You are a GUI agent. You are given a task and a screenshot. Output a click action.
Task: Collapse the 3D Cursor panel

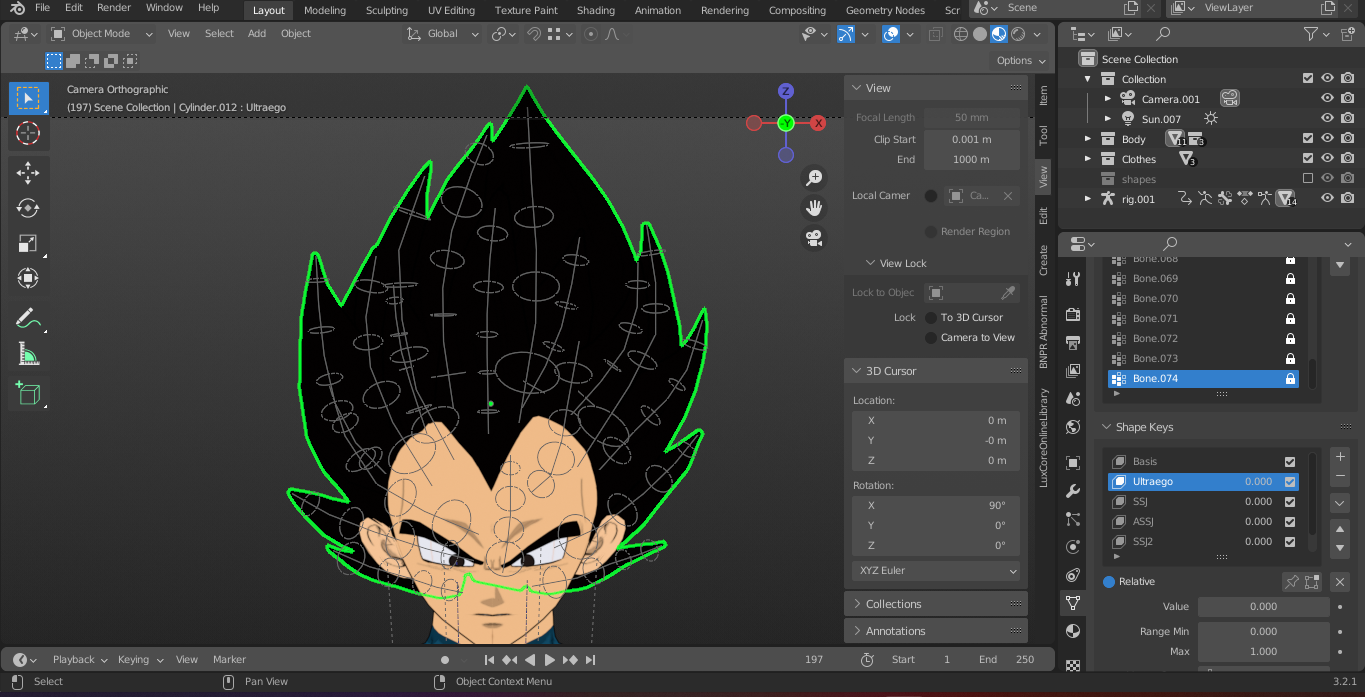click(x=936, y=371)
